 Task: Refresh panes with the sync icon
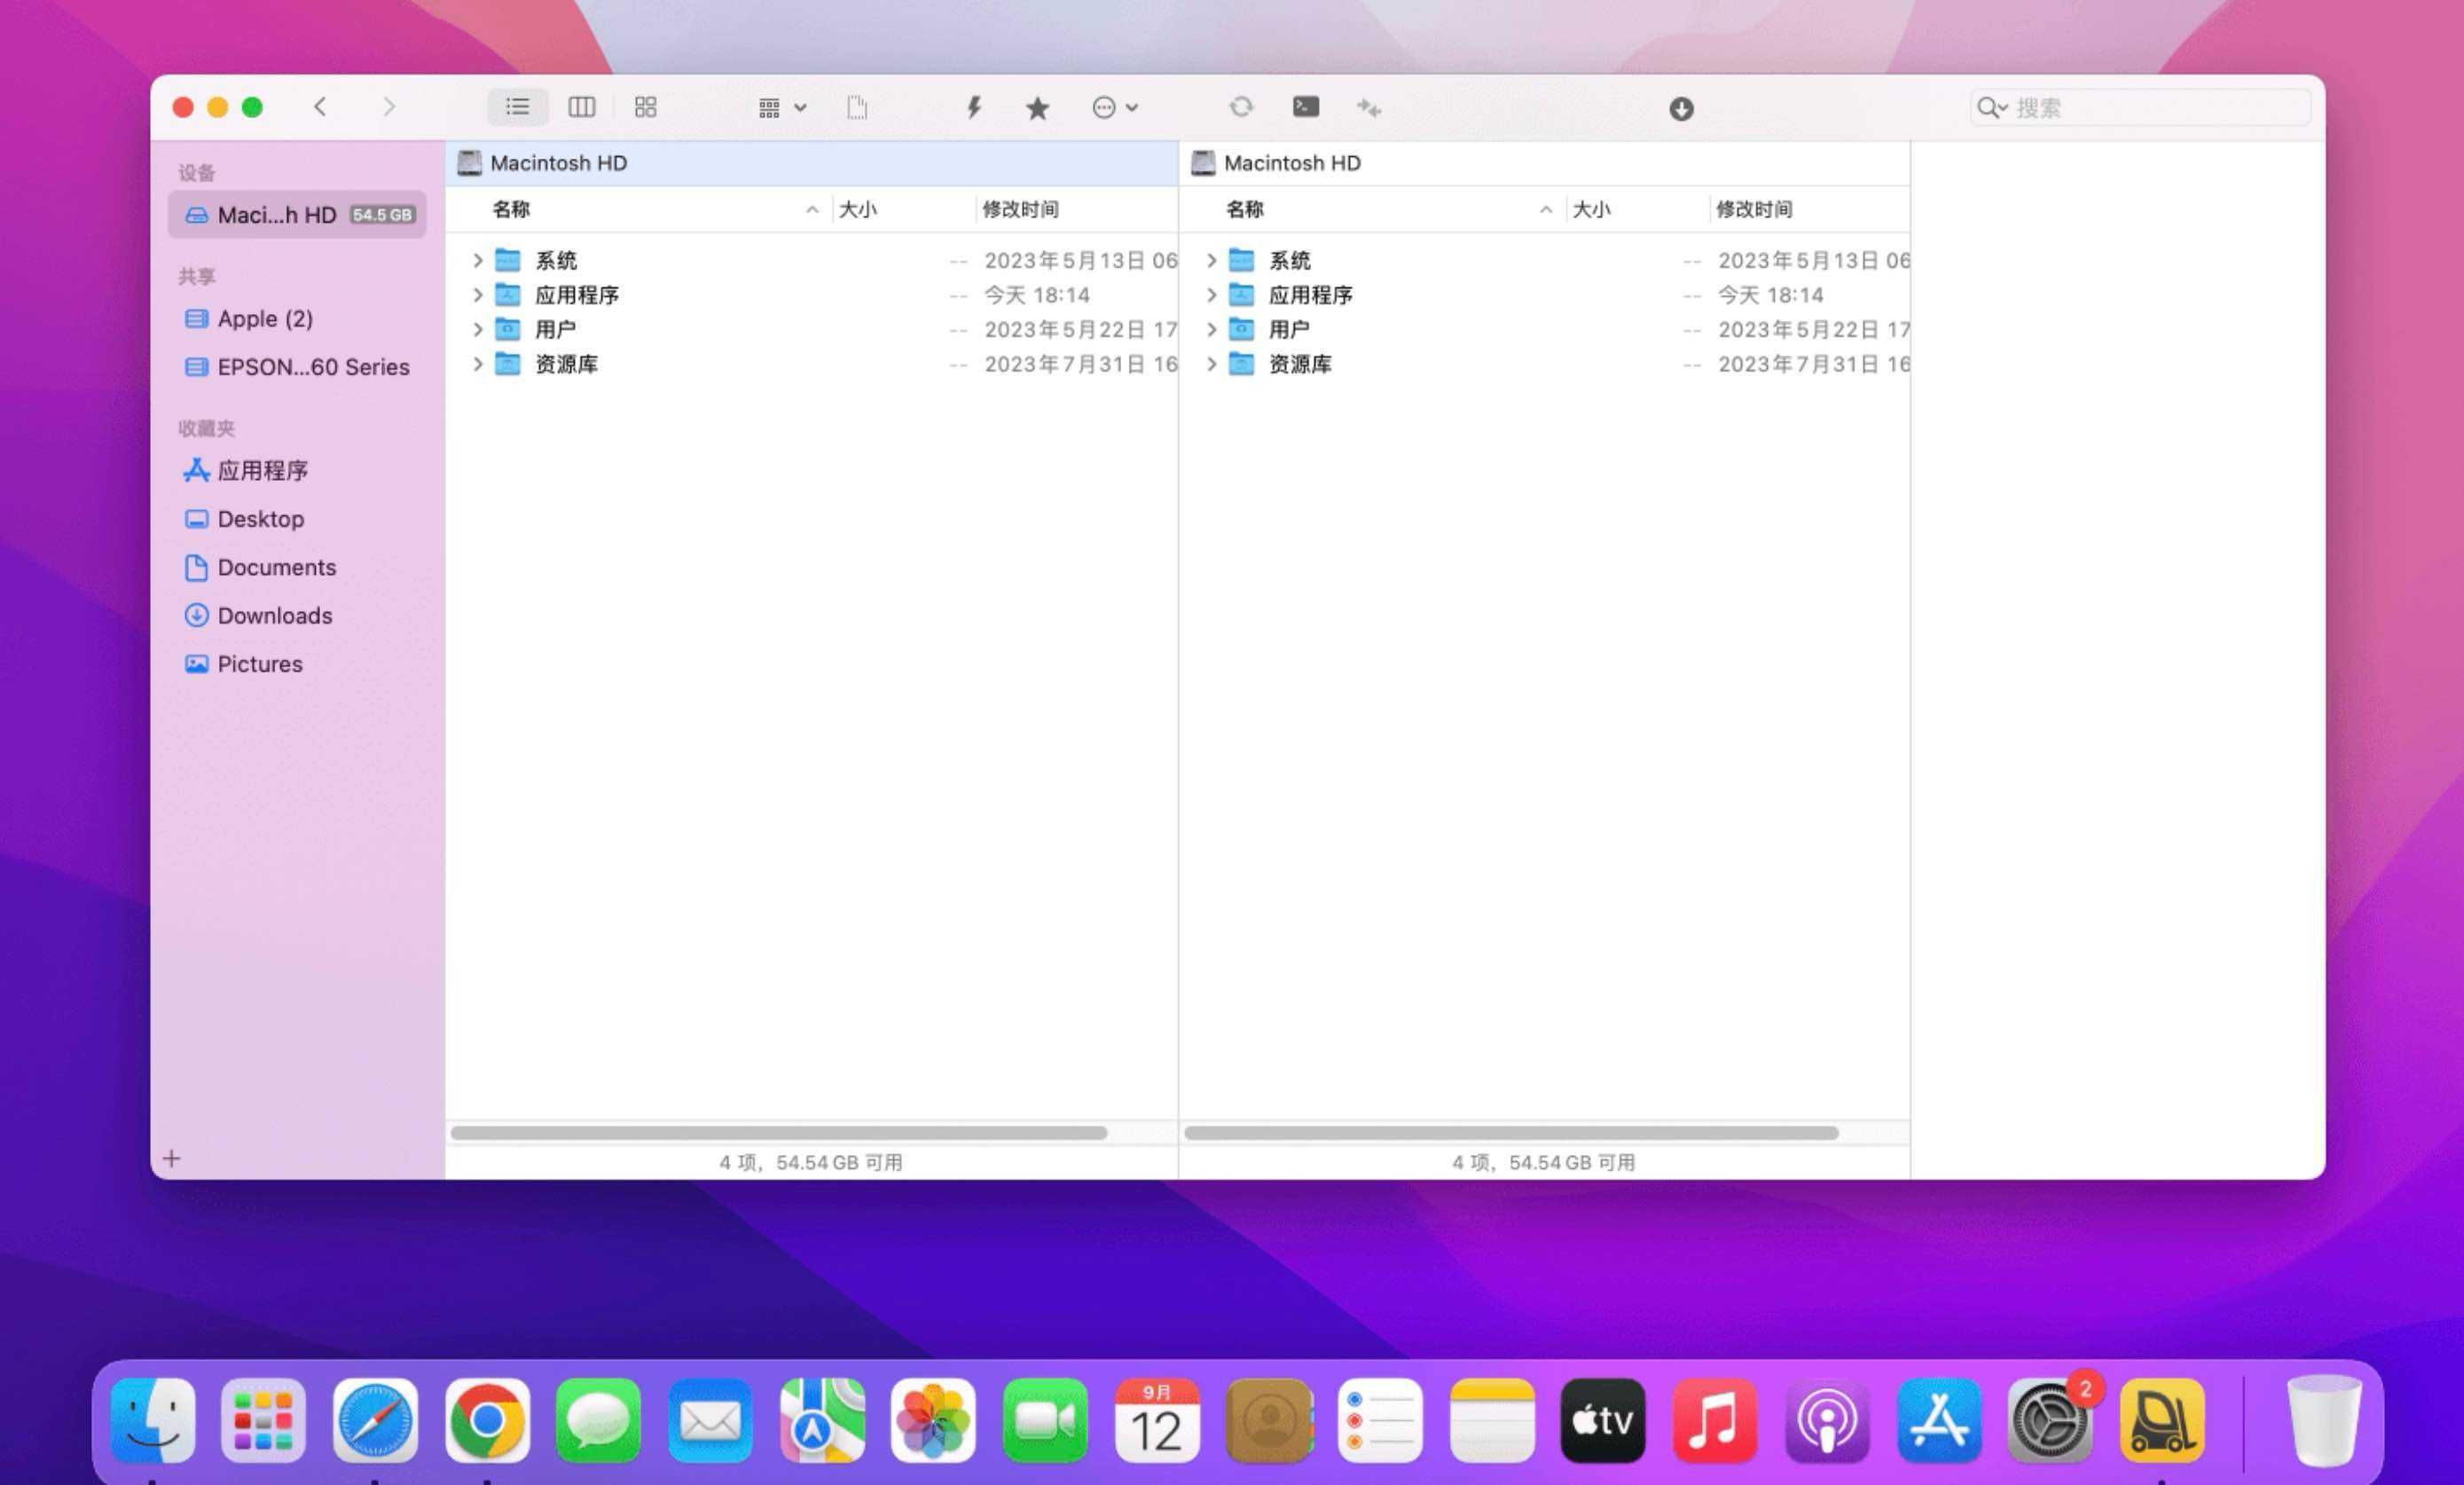pos(1241,107)
